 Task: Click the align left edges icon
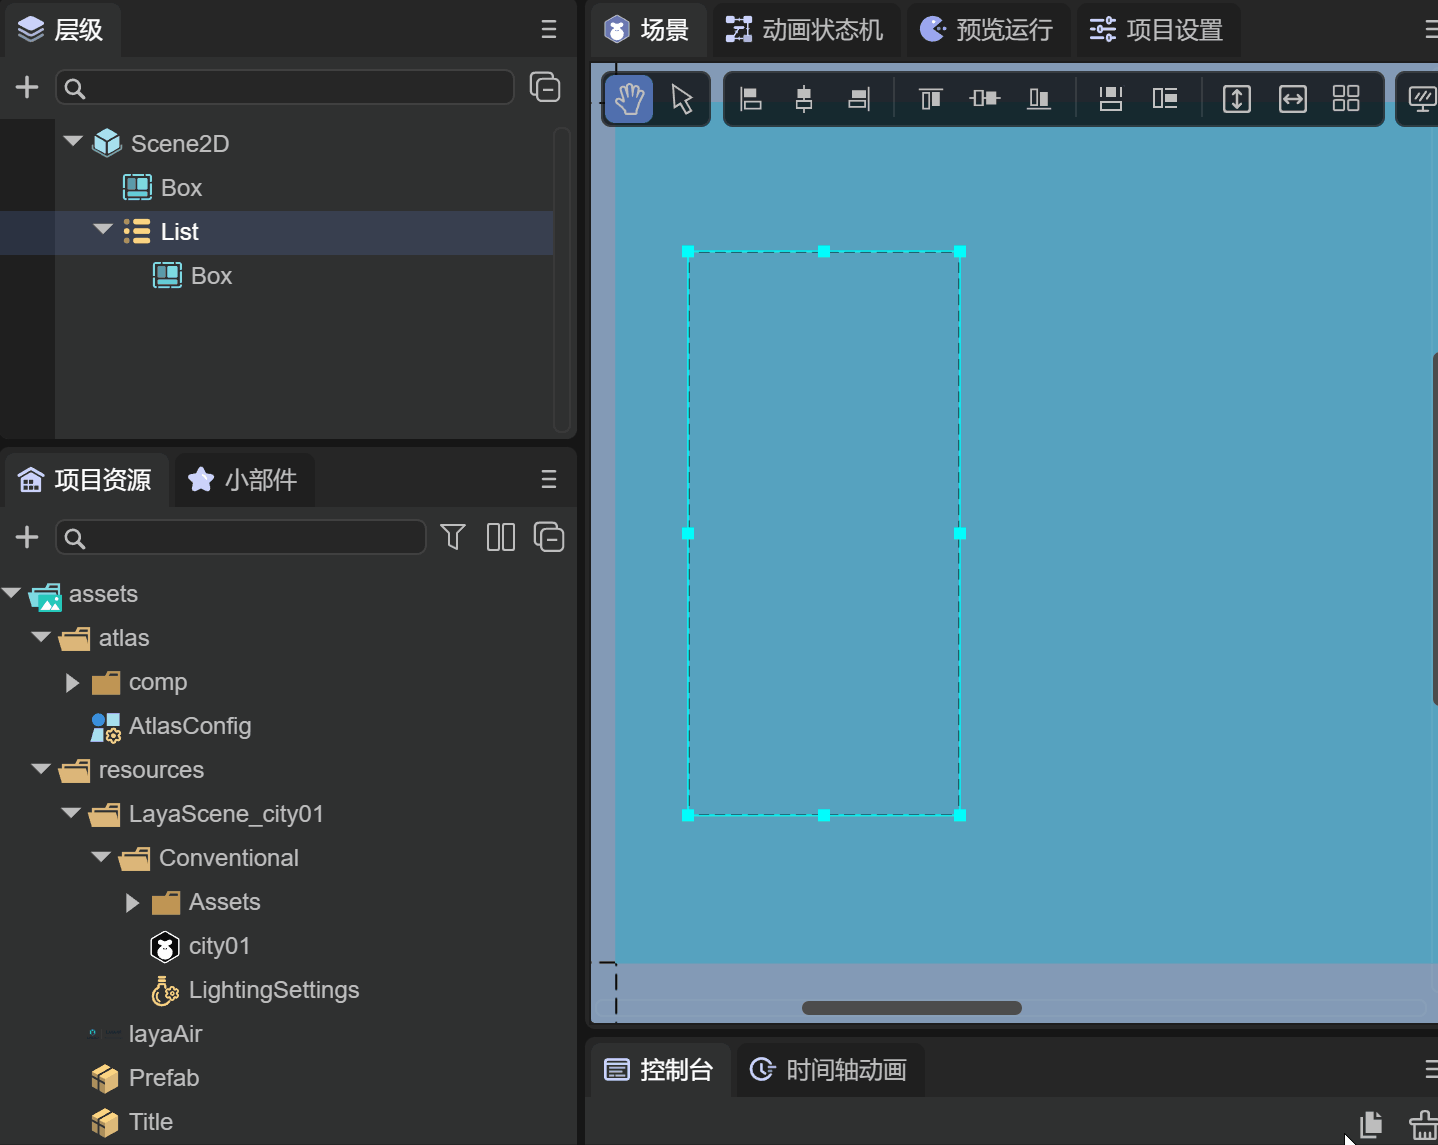(750, 99)
